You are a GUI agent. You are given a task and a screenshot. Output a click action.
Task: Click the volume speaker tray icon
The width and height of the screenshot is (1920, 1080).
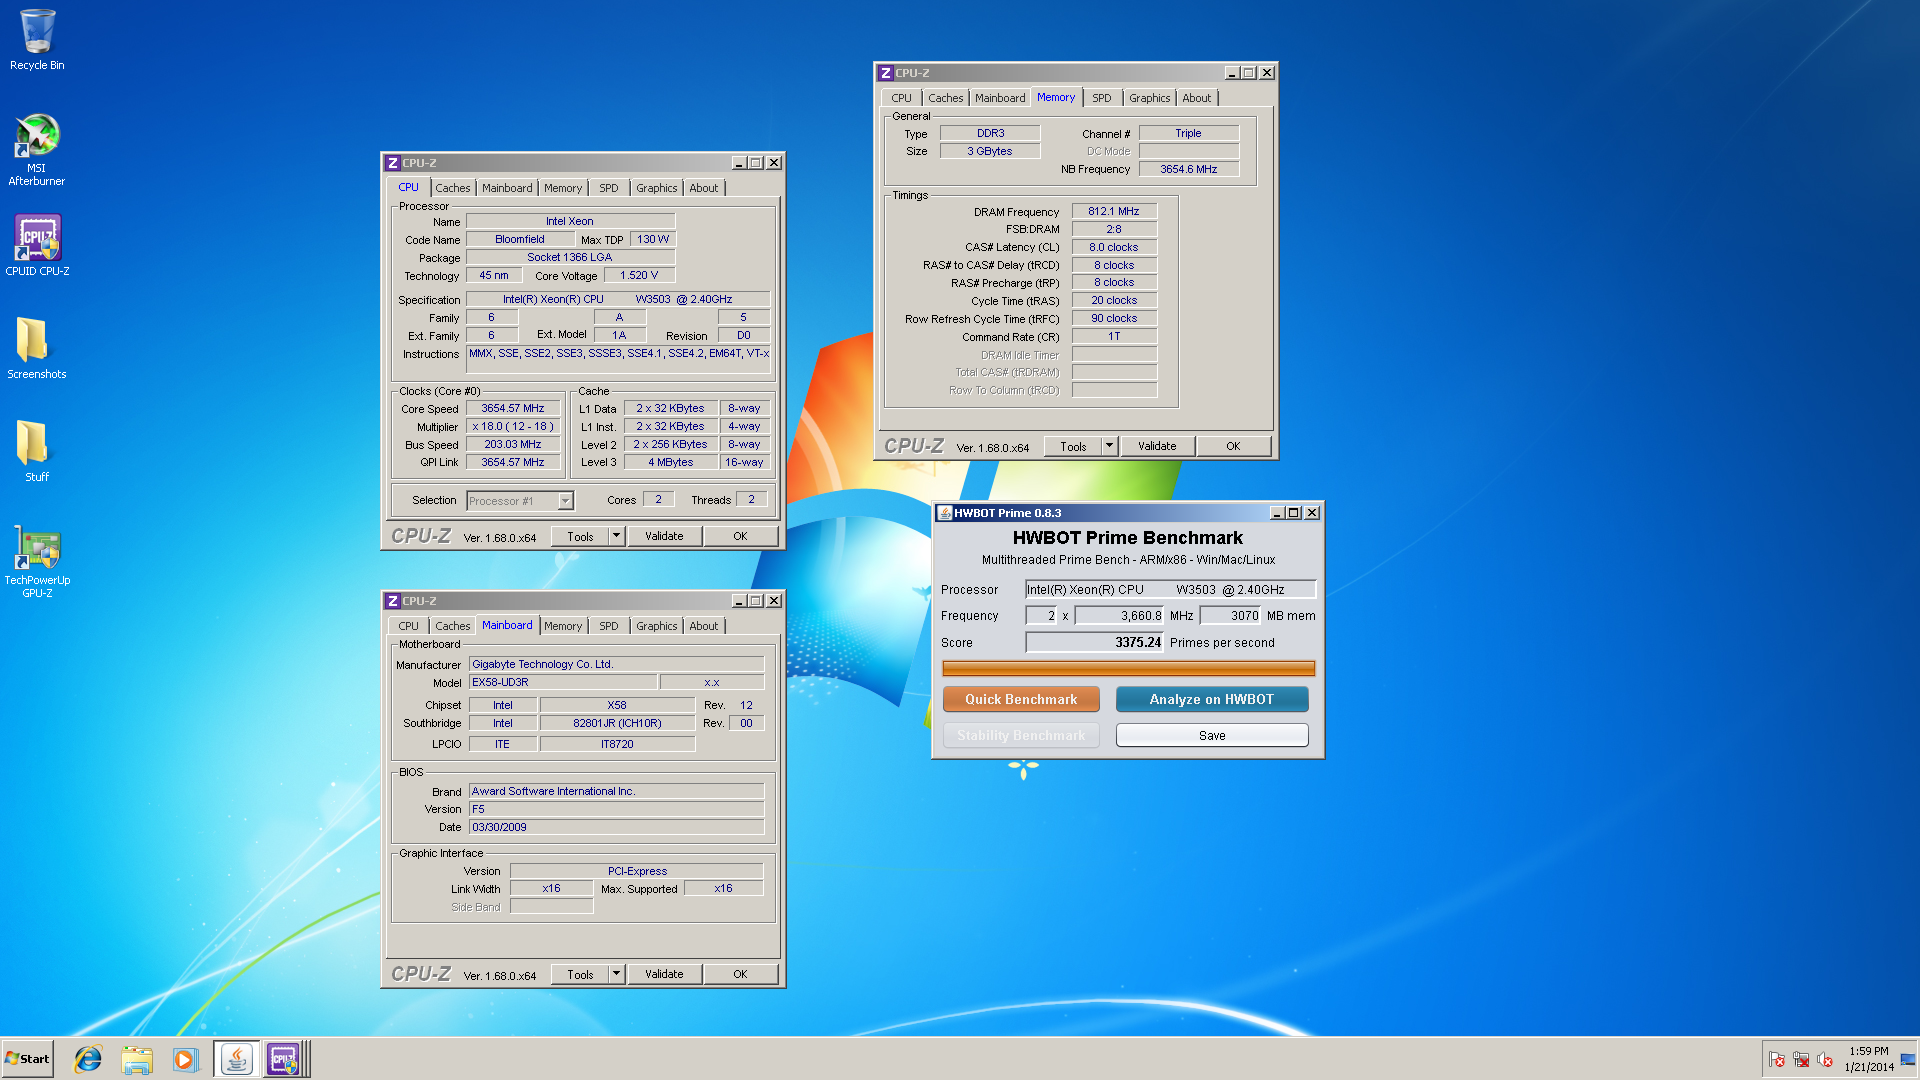pyautogui.click(x=1825, y=1060)
